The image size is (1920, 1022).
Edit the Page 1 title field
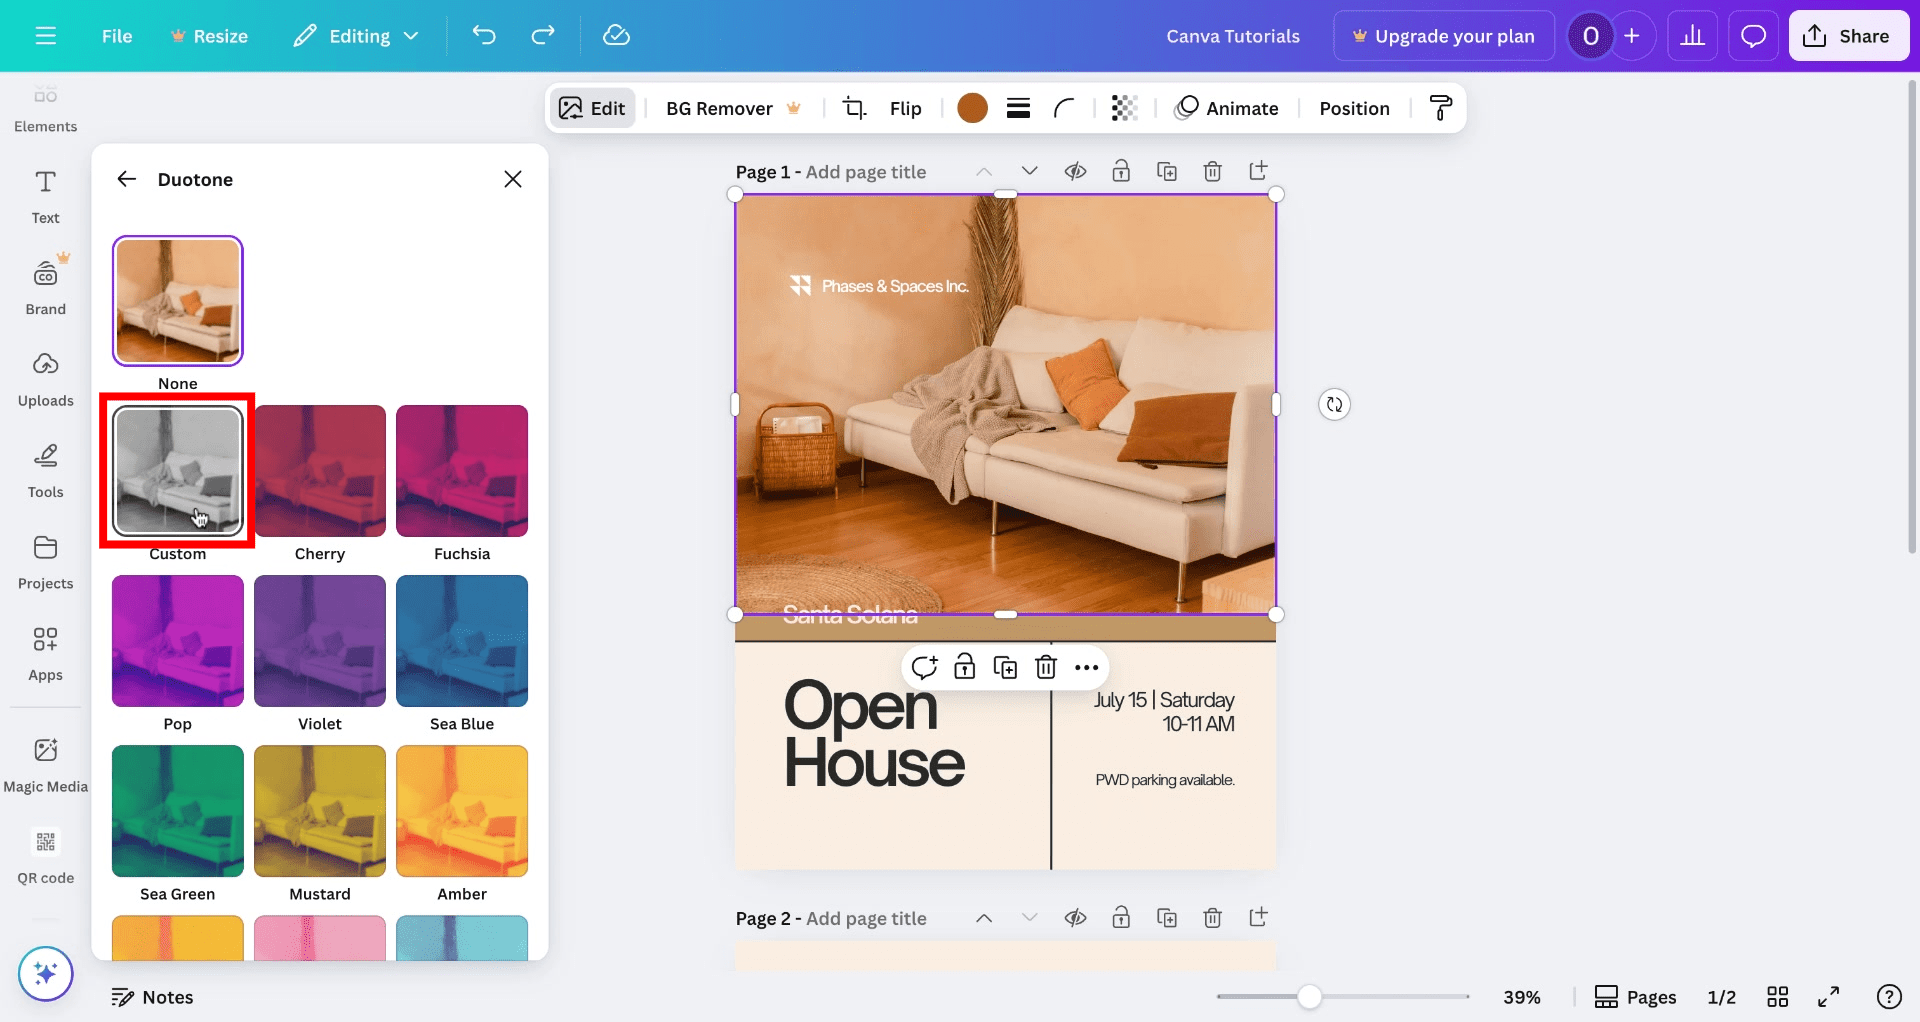(x=866, y=172)
